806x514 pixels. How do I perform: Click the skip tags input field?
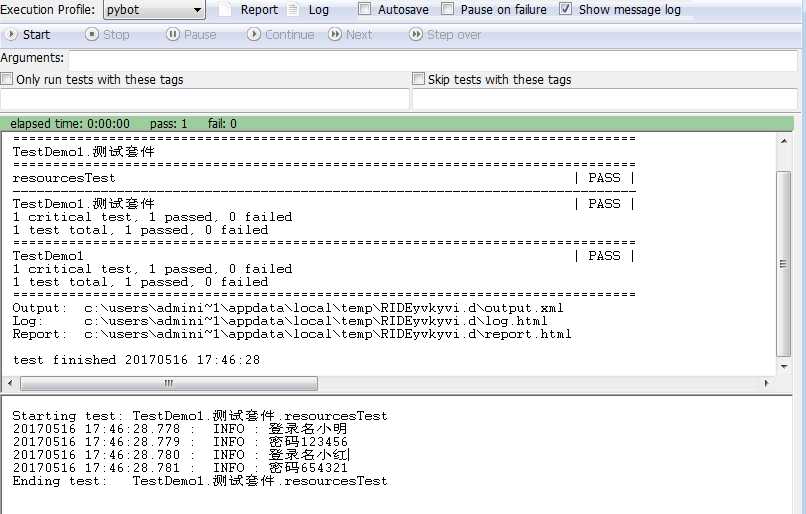point(605,99)
